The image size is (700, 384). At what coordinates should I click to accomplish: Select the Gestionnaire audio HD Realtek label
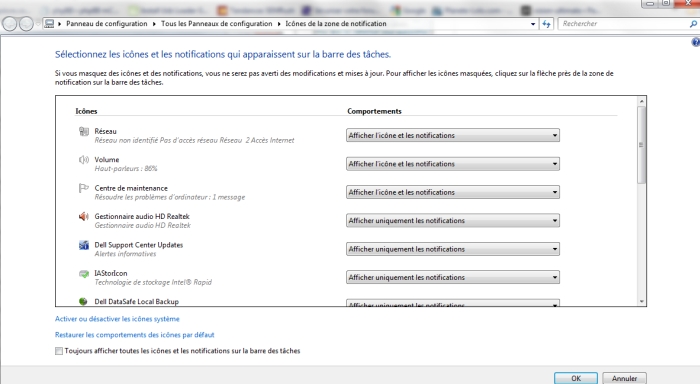pyautogui.click(x=142, y=216)
